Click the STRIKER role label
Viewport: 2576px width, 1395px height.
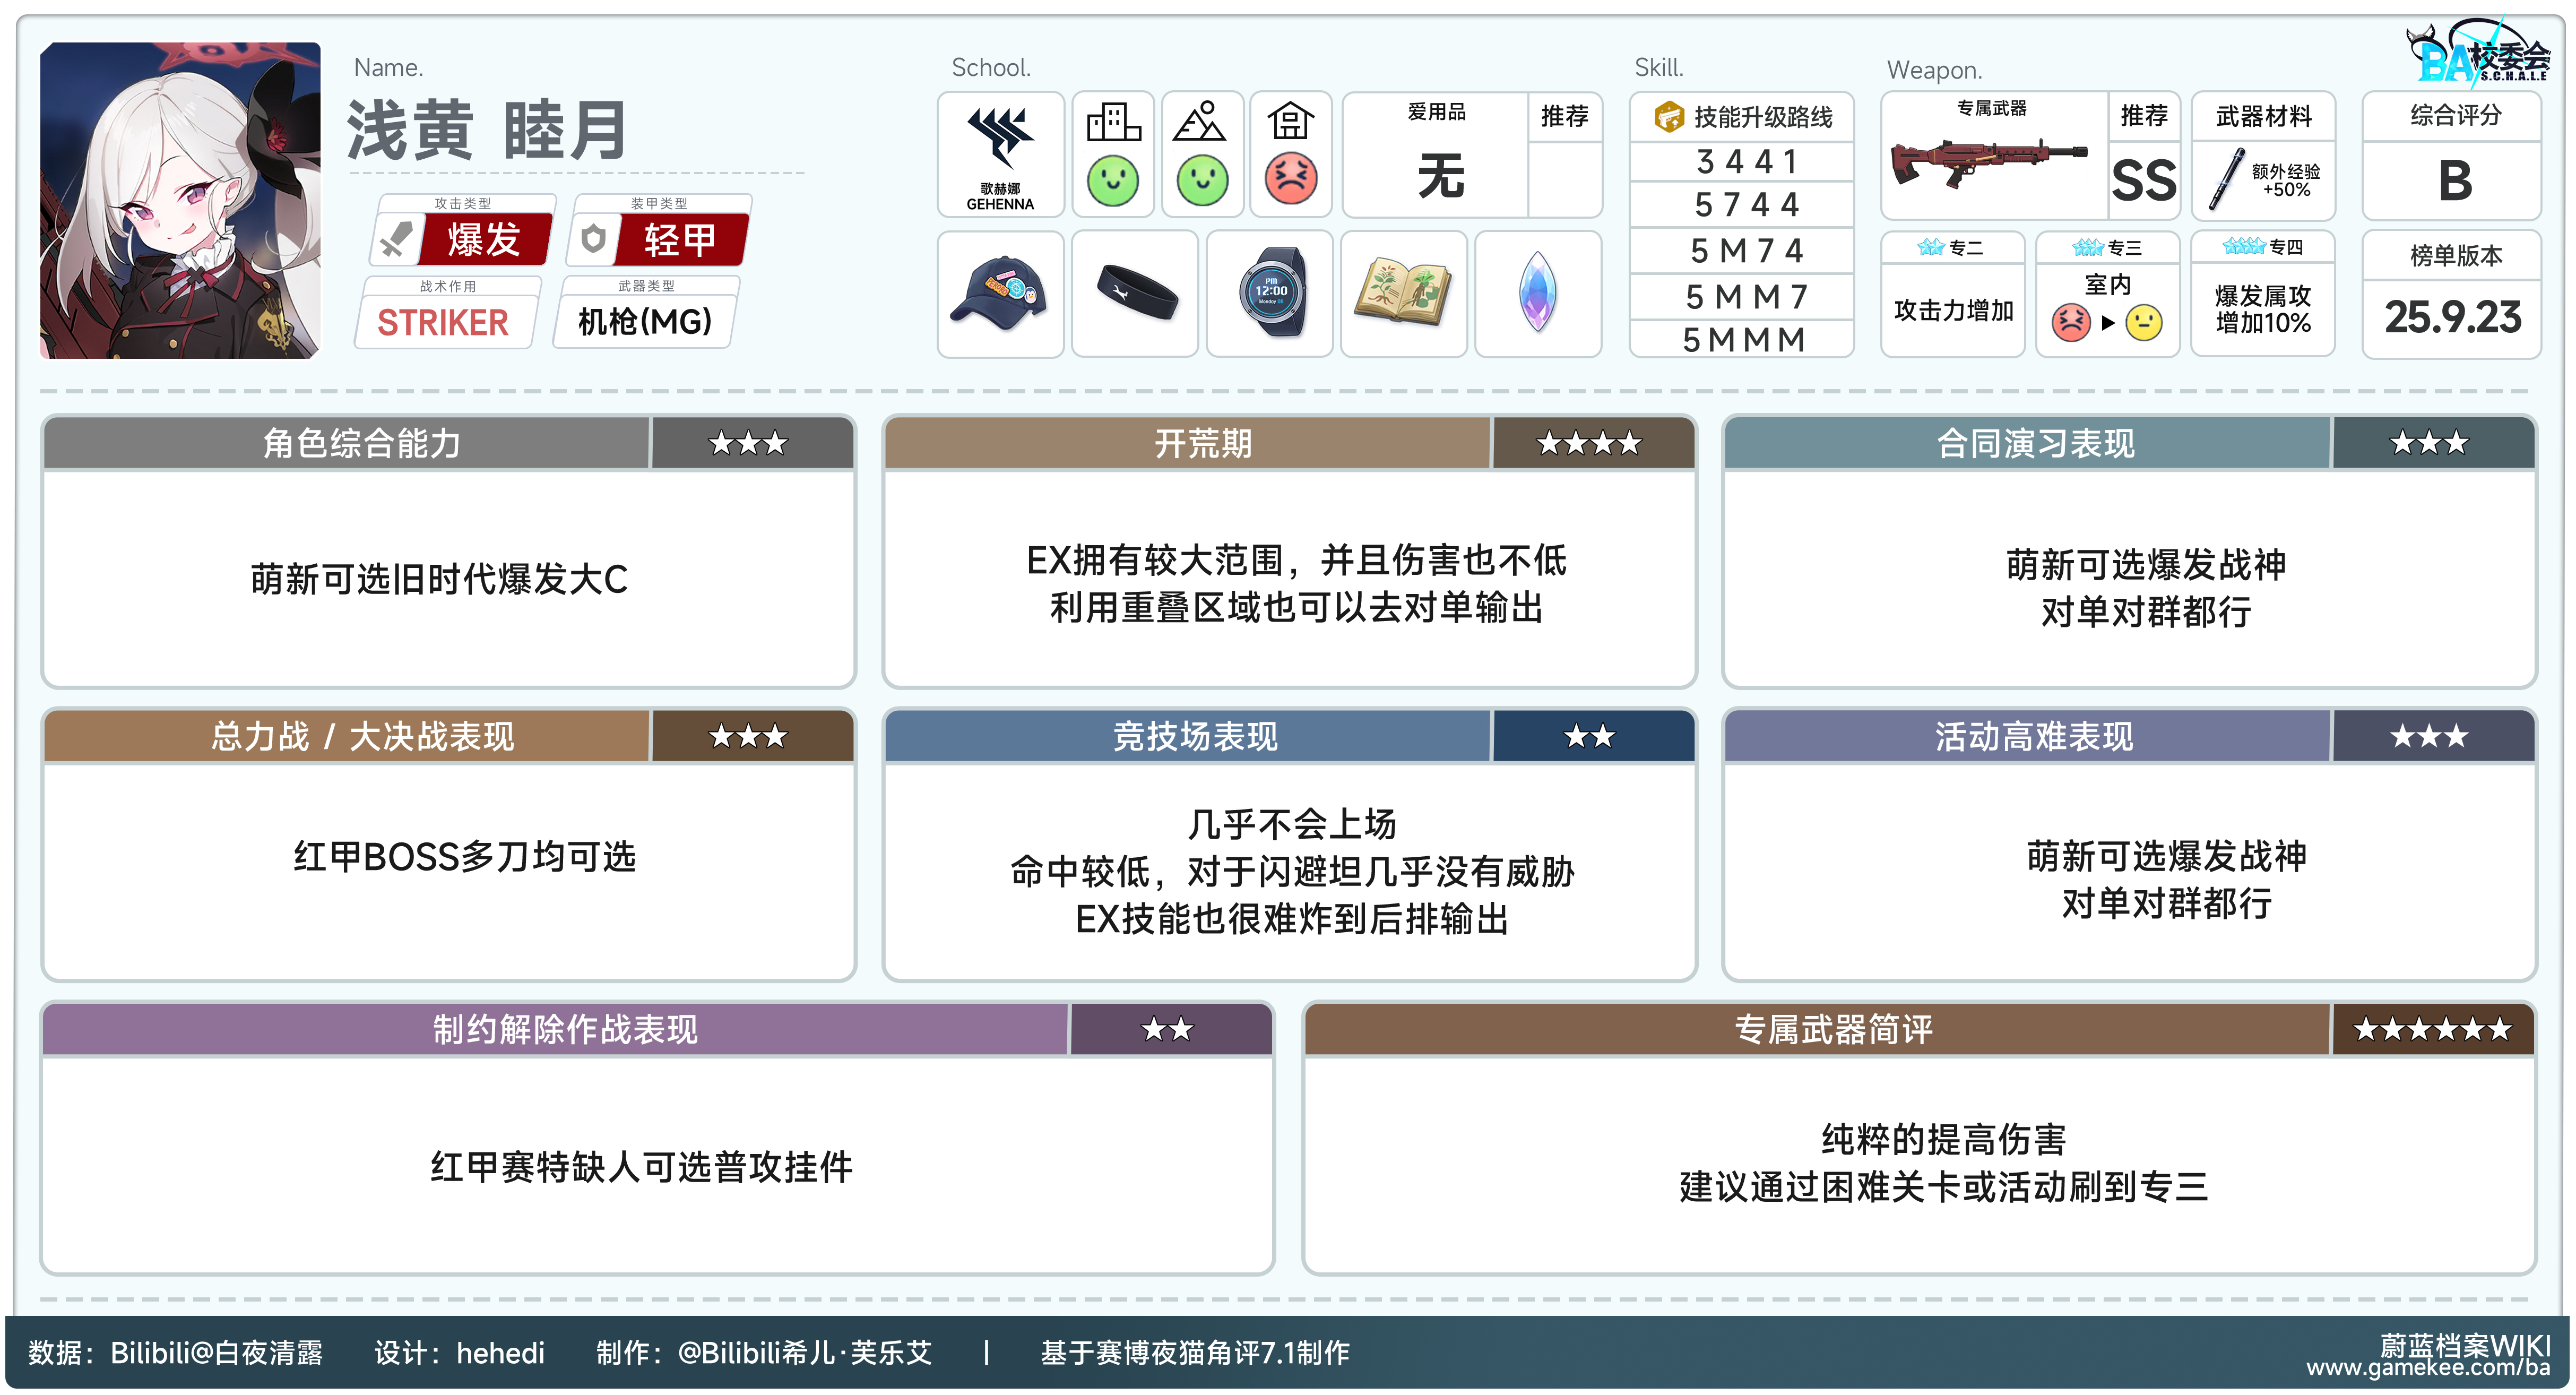(x=443, y=322)
